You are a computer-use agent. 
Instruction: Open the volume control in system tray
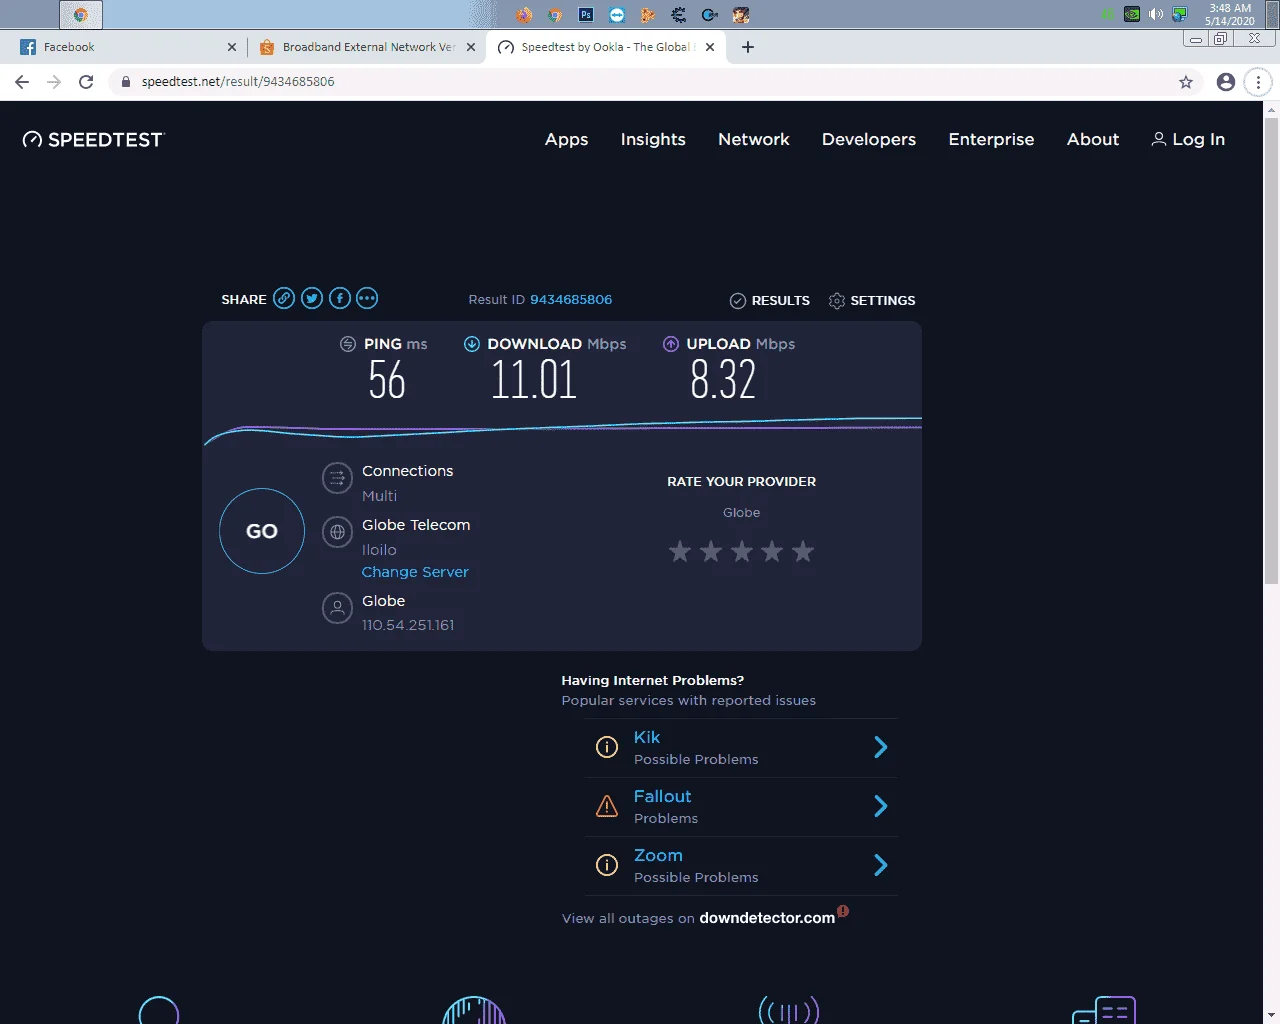pyautogui.click(x=1156, y=14)
